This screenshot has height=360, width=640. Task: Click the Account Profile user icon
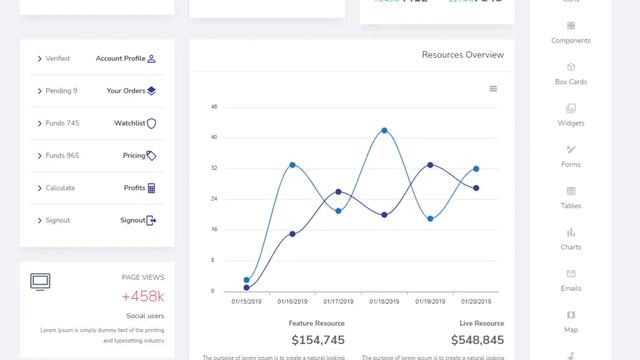point(151,59)
